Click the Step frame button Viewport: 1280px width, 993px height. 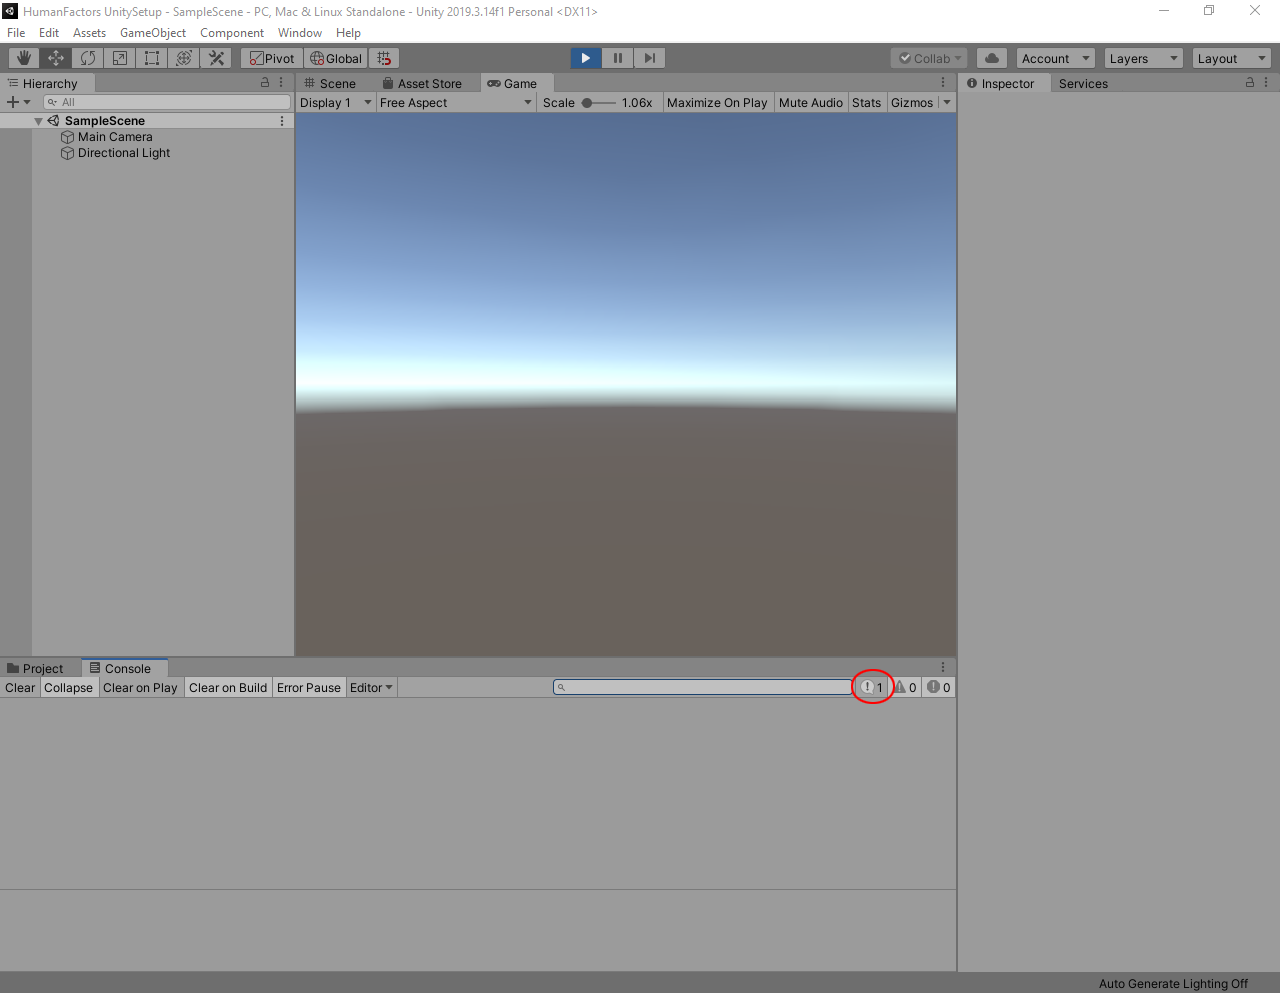650,58
